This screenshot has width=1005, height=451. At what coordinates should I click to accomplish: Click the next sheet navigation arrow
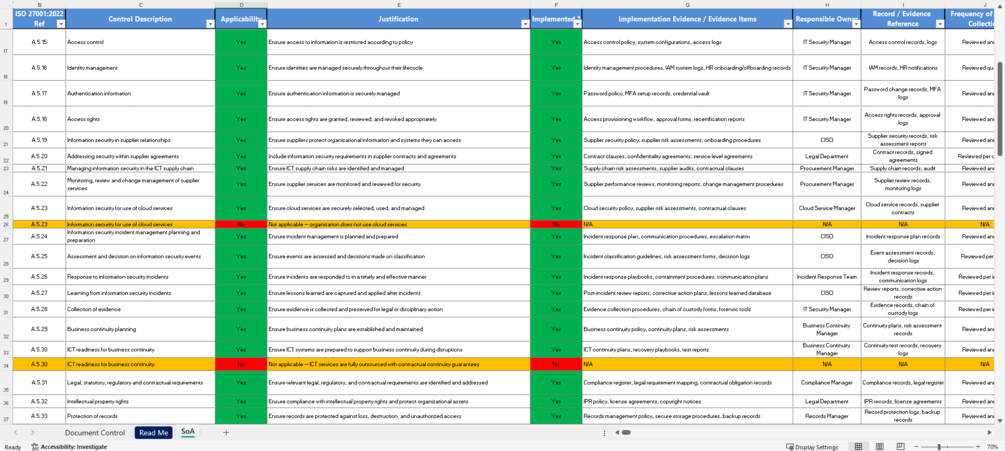tap(32, 432)
